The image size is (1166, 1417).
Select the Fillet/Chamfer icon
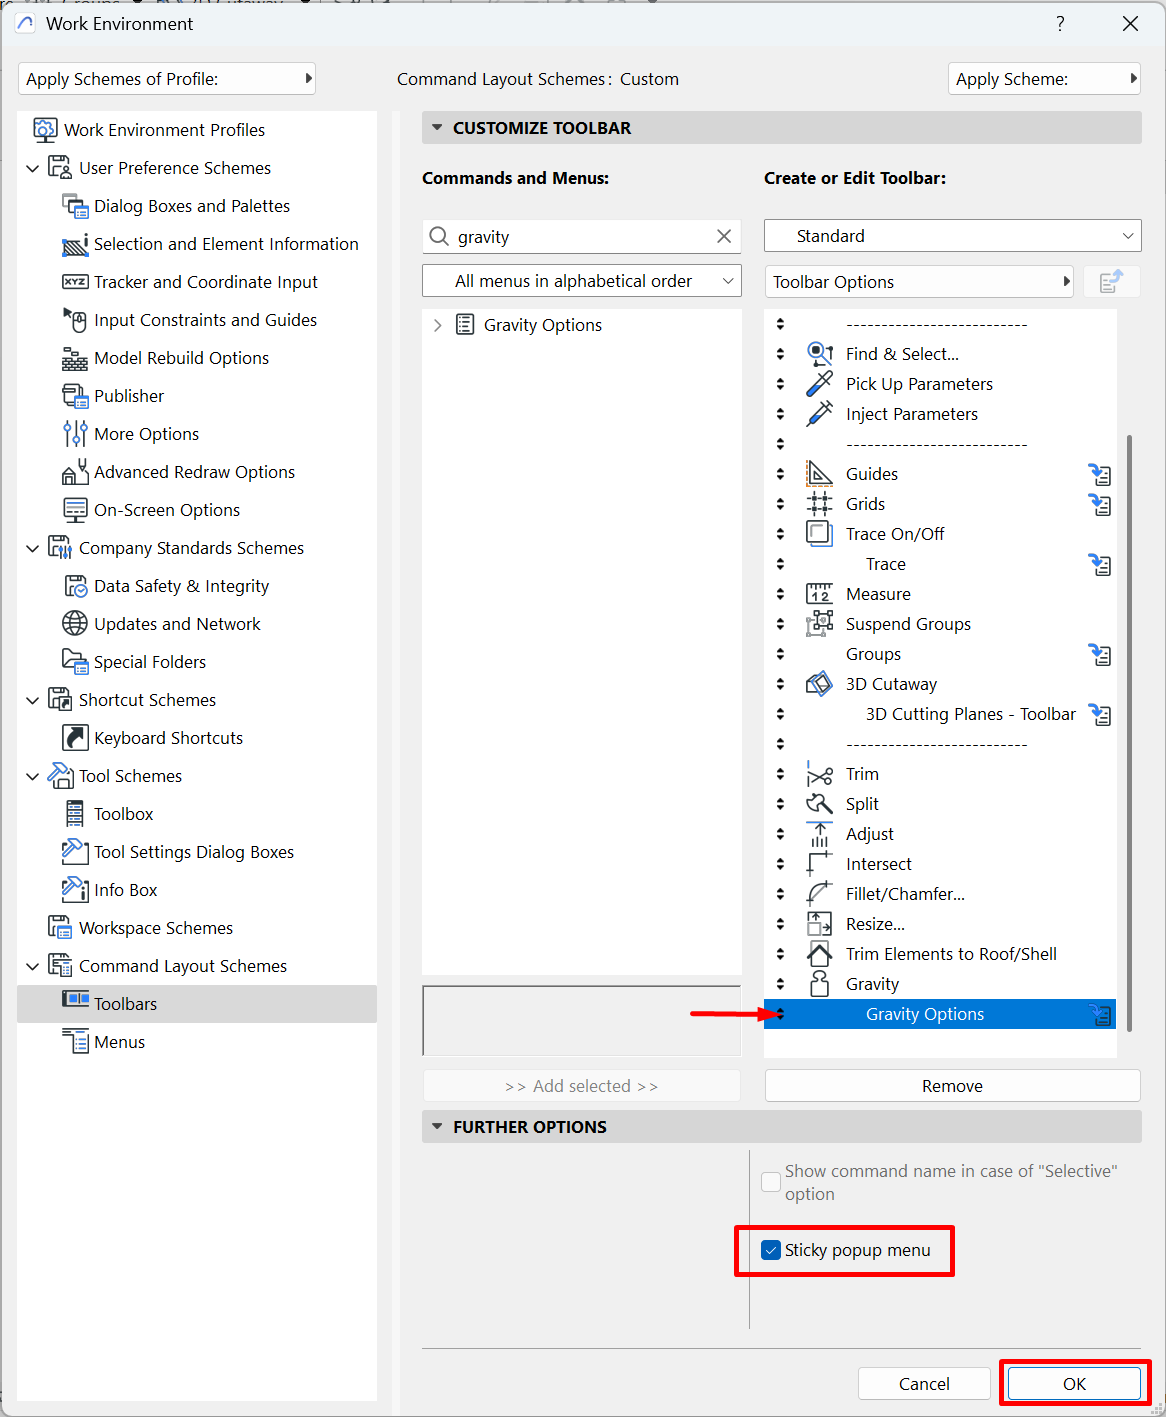[x=819, y=894]
